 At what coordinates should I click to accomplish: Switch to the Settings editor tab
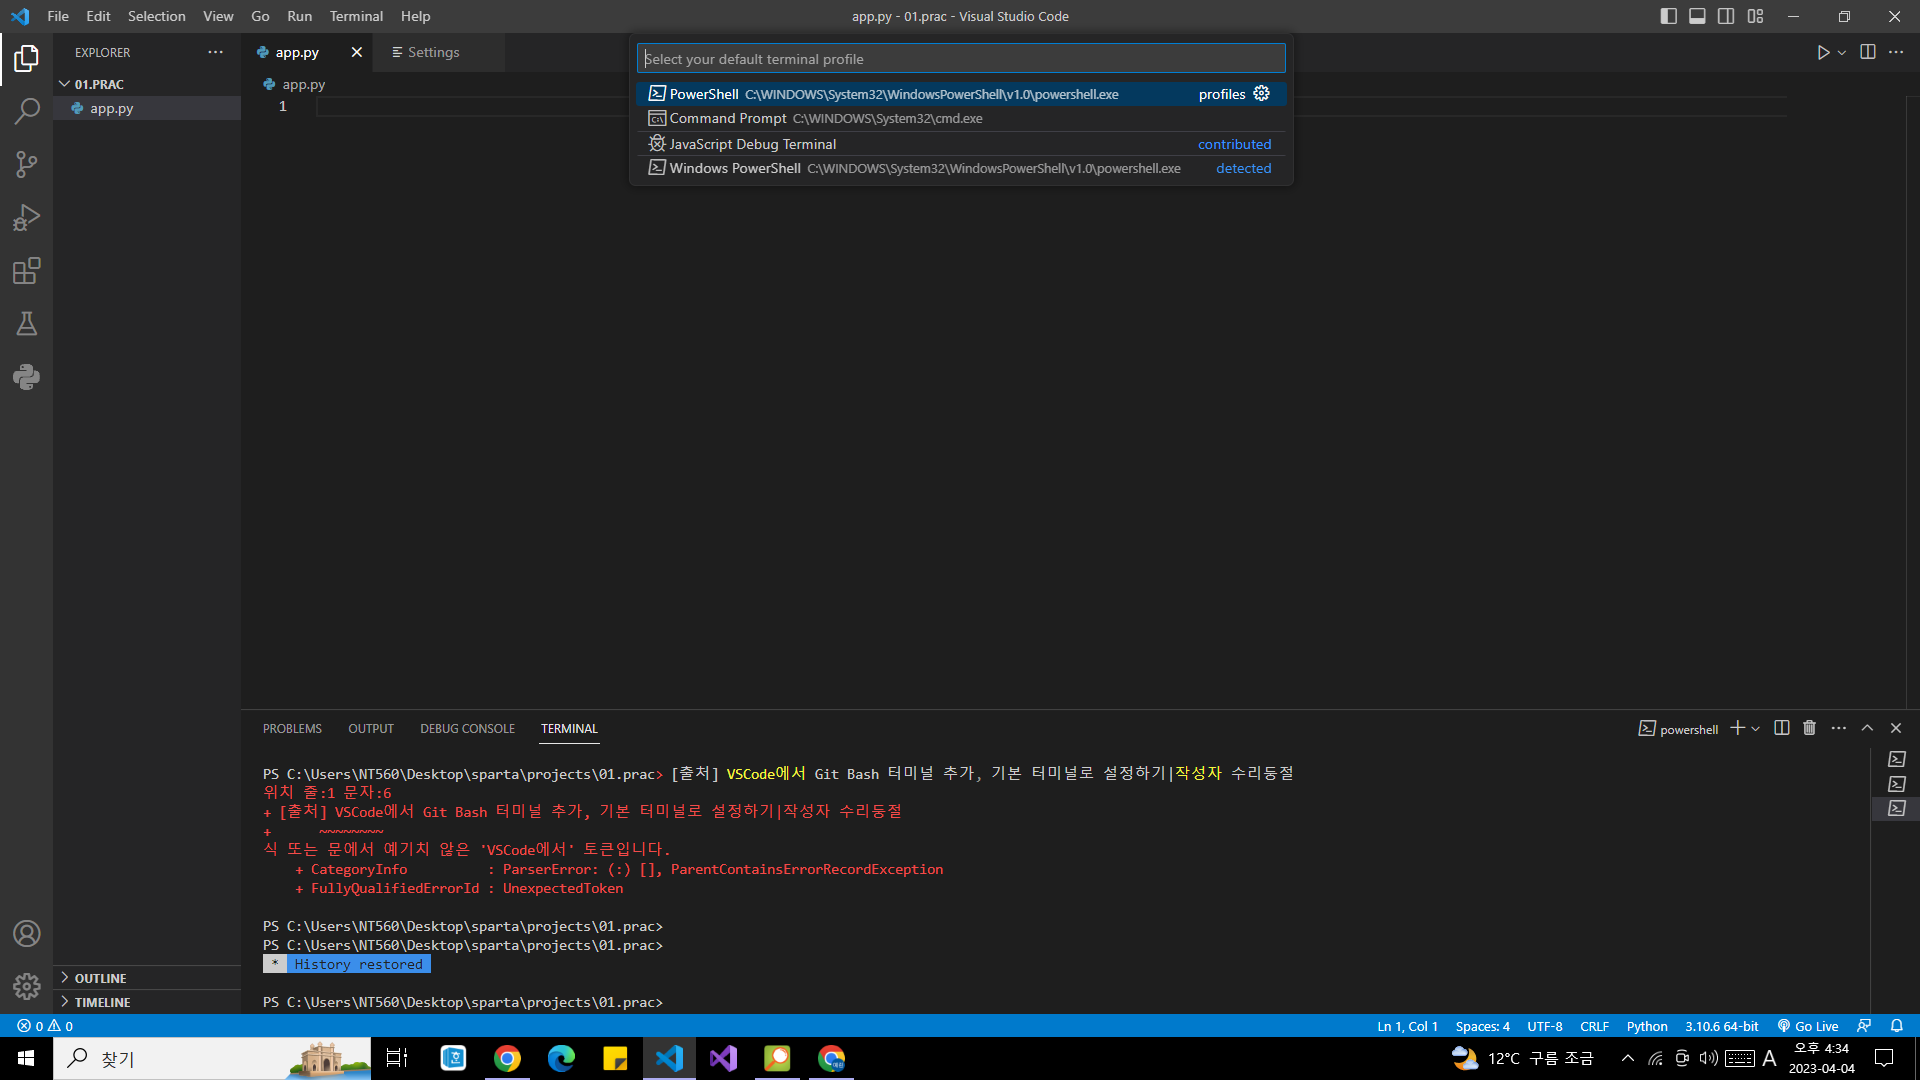(438, 52)
